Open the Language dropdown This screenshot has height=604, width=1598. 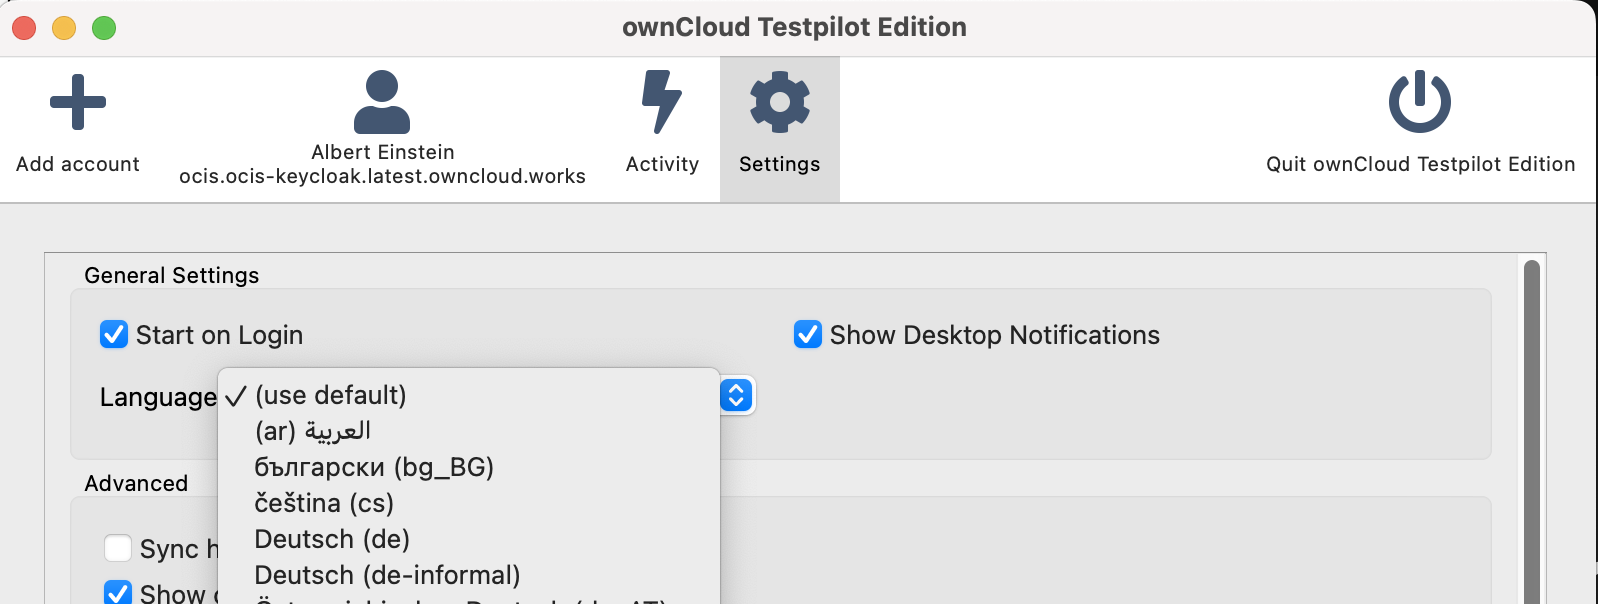[735, 396]
